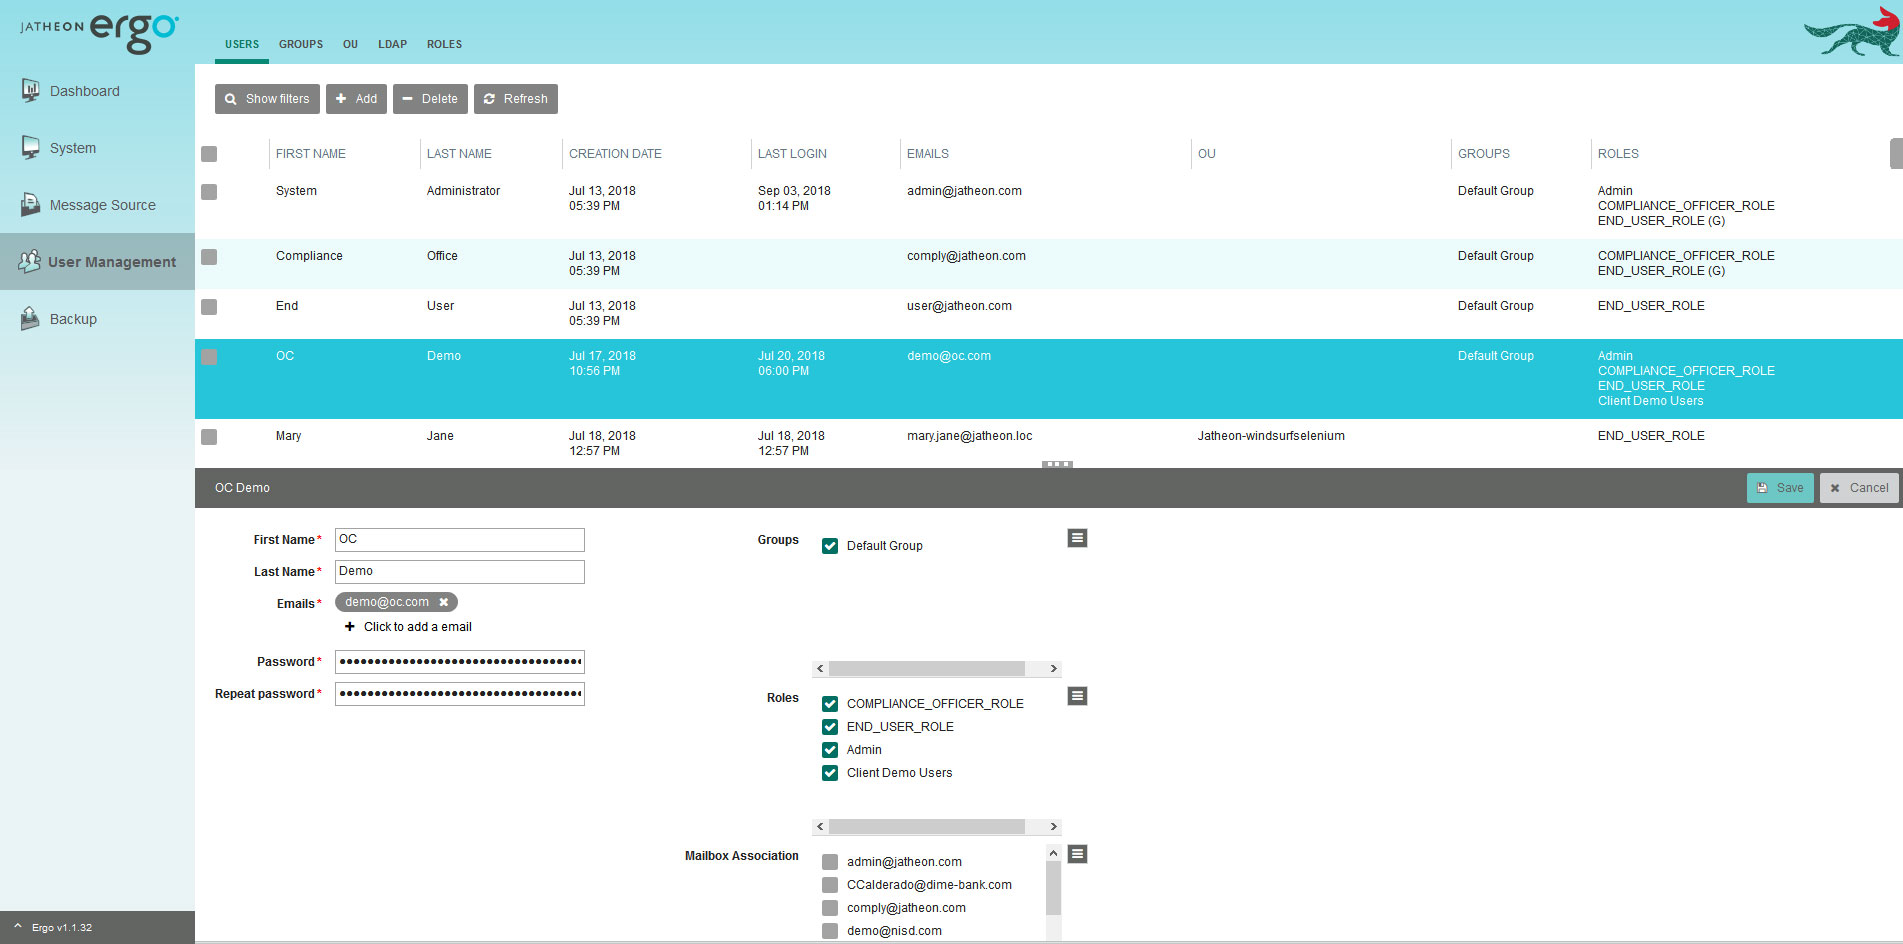Open the LDAP tab
Image resolution: width=1903 pixels, height=944 pixels.
coord(392,44)
